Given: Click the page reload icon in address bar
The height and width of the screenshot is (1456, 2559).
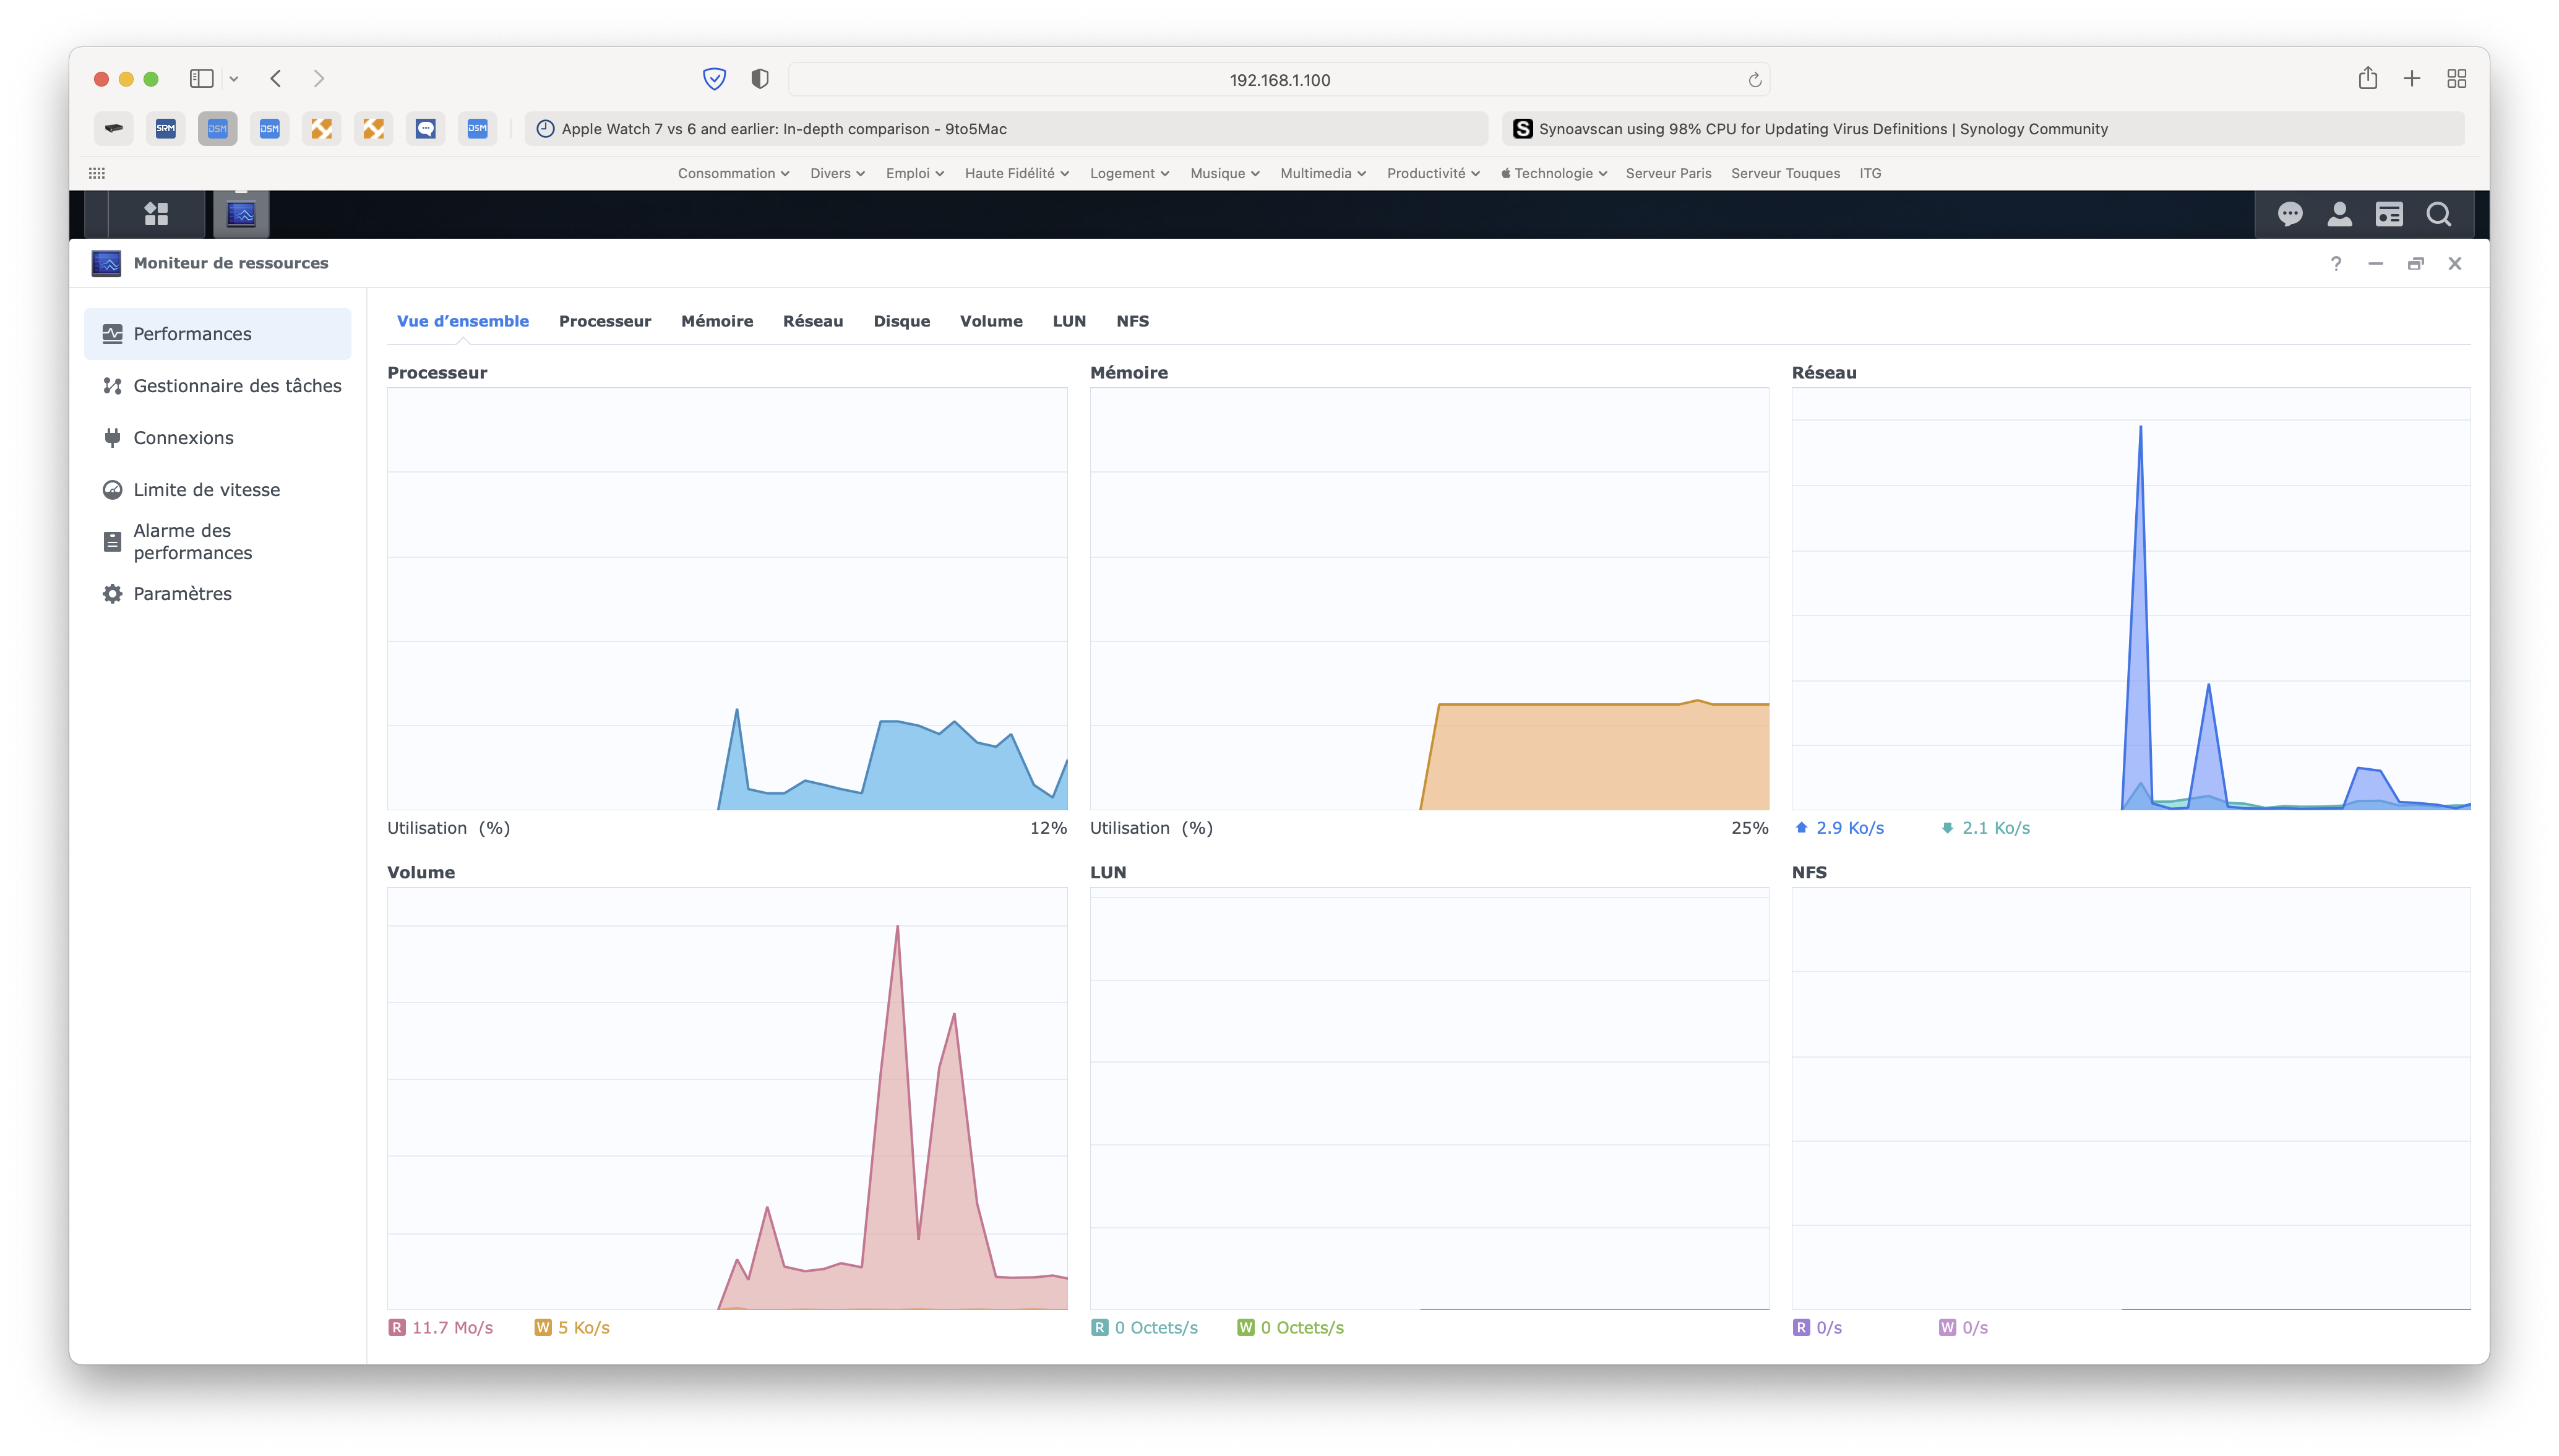Looking at the screenshot, I should 1754,80.
